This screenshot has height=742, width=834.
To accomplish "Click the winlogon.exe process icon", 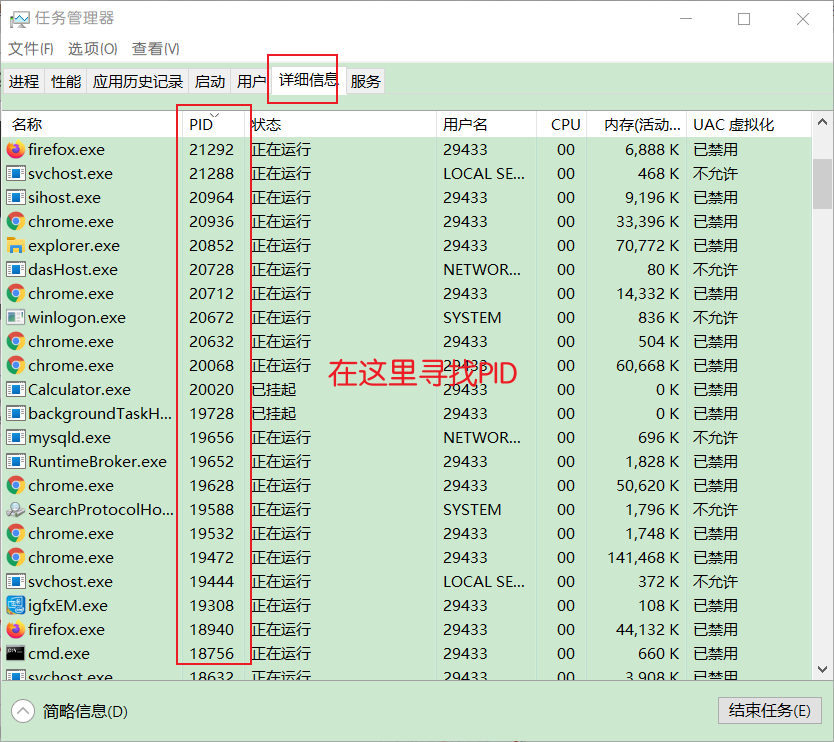I will (x=15, y=318).
